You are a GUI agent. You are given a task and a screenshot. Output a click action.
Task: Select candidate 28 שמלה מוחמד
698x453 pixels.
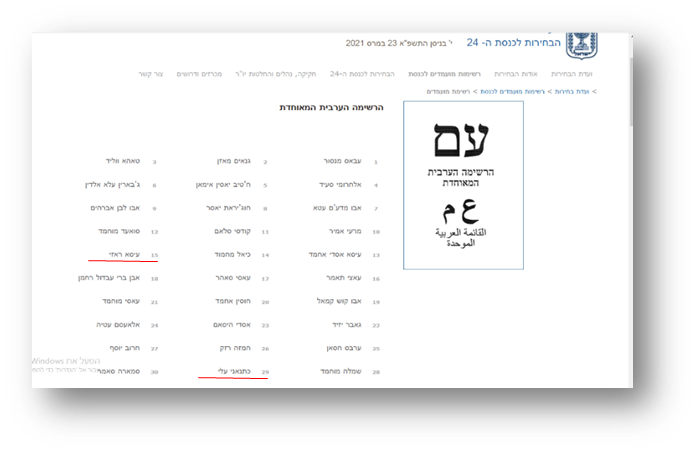tap(341, 372)
